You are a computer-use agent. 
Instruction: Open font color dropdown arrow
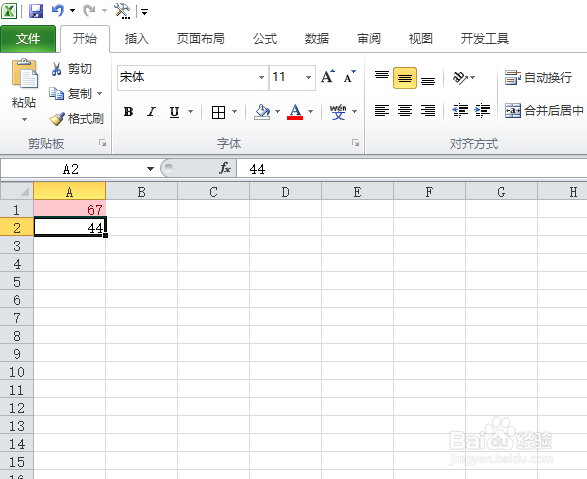point(310,112)
